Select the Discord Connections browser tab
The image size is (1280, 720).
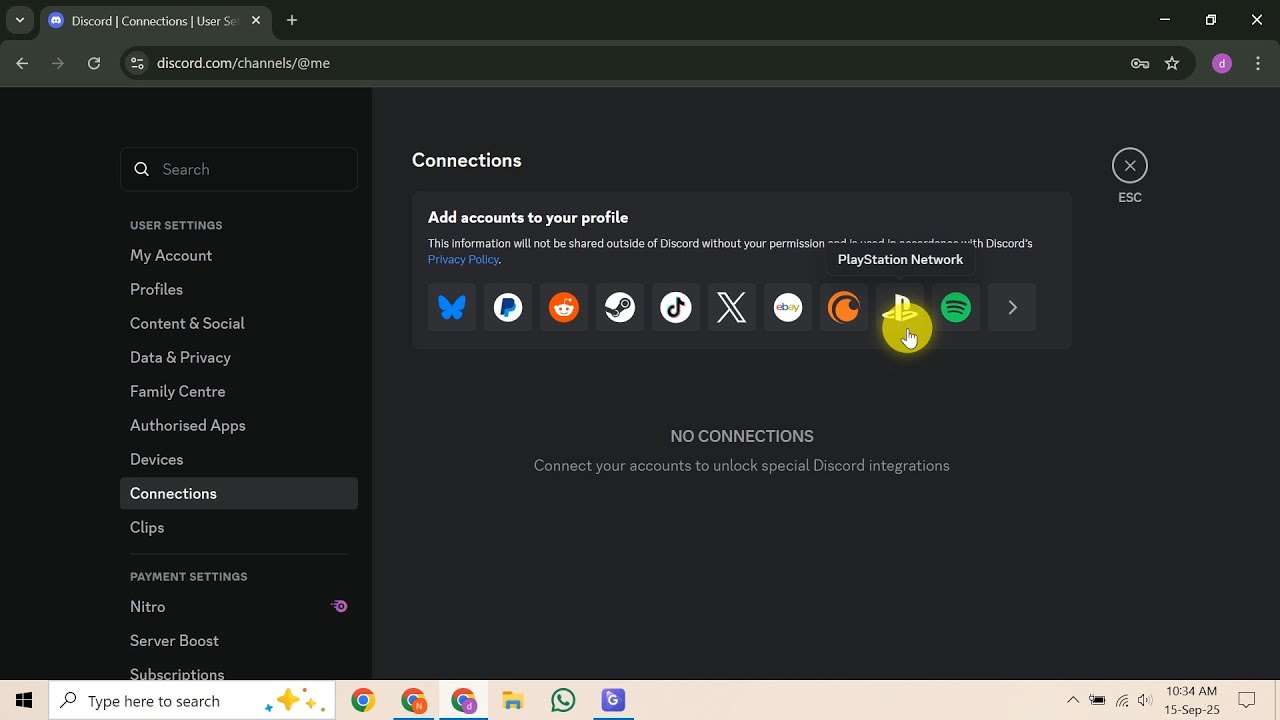click(x=155, y=20)
